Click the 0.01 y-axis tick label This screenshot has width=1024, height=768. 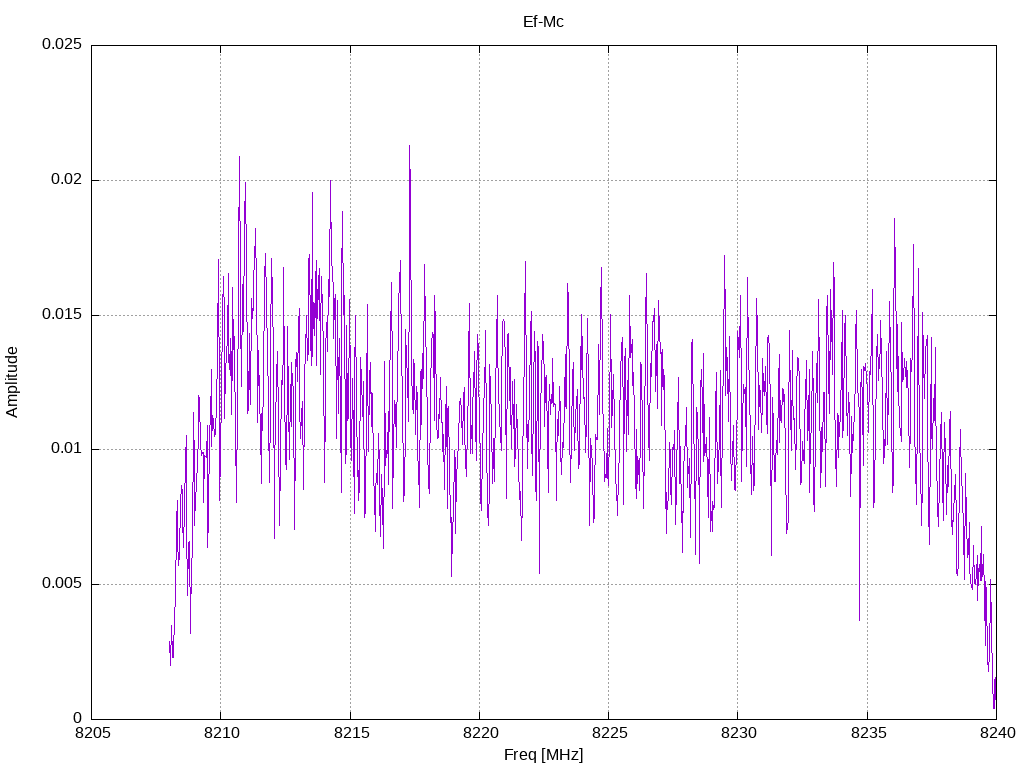tap(67, 449)
